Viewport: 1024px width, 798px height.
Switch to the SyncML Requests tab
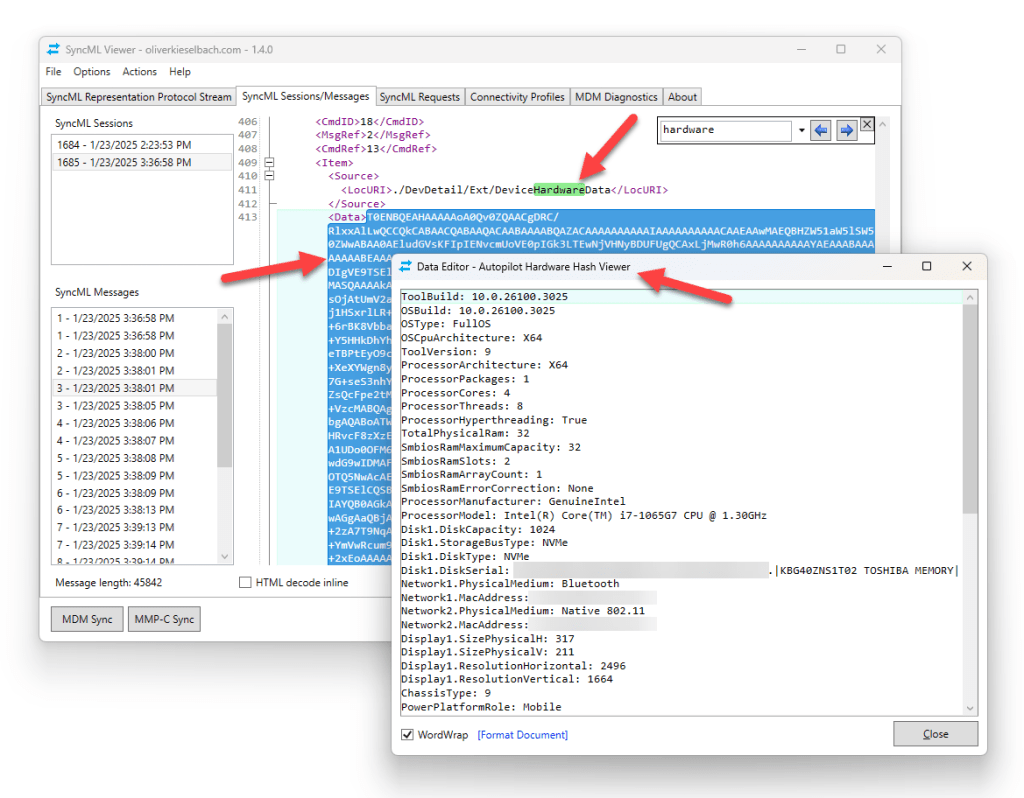point(418,97)
